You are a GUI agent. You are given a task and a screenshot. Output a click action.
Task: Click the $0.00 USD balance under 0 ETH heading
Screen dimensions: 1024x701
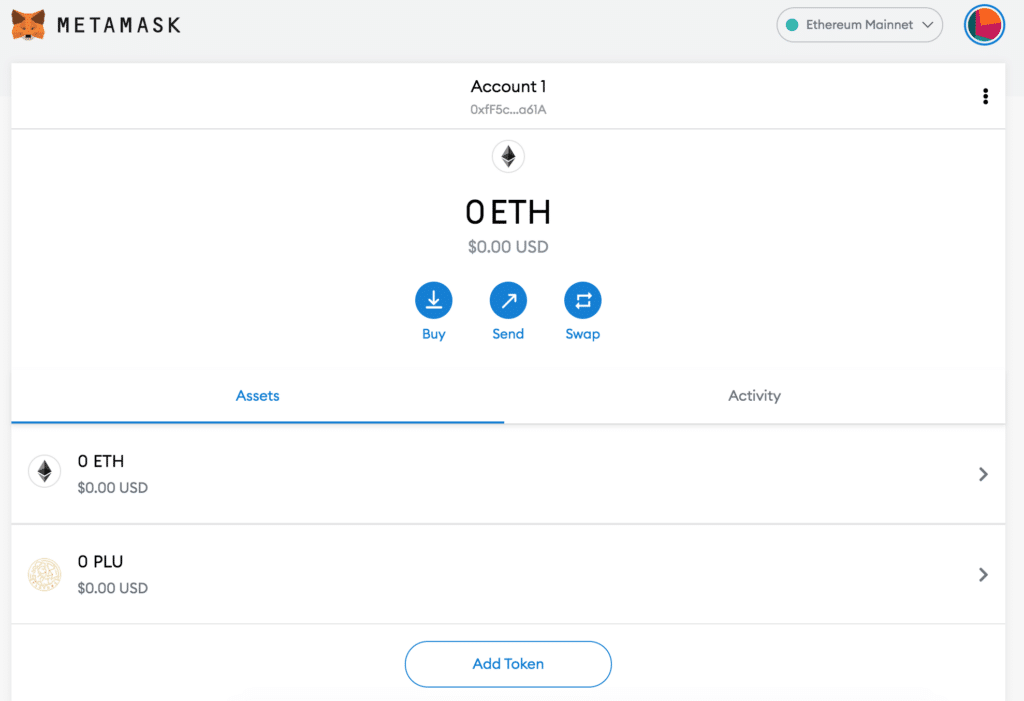508,247
